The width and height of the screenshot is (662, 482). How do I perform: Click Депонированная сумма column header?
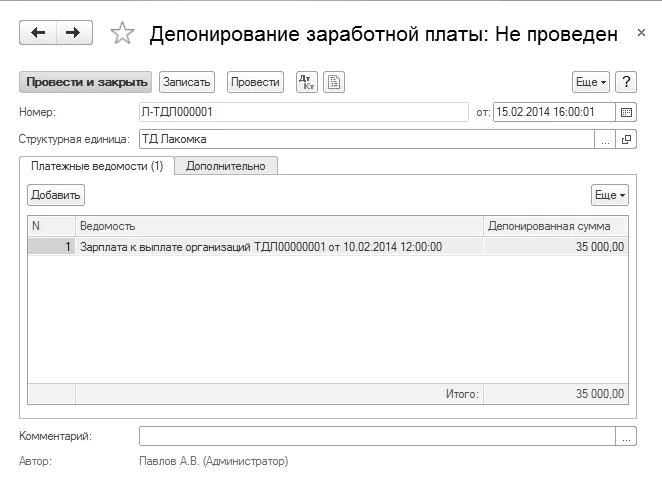point(556,226)
